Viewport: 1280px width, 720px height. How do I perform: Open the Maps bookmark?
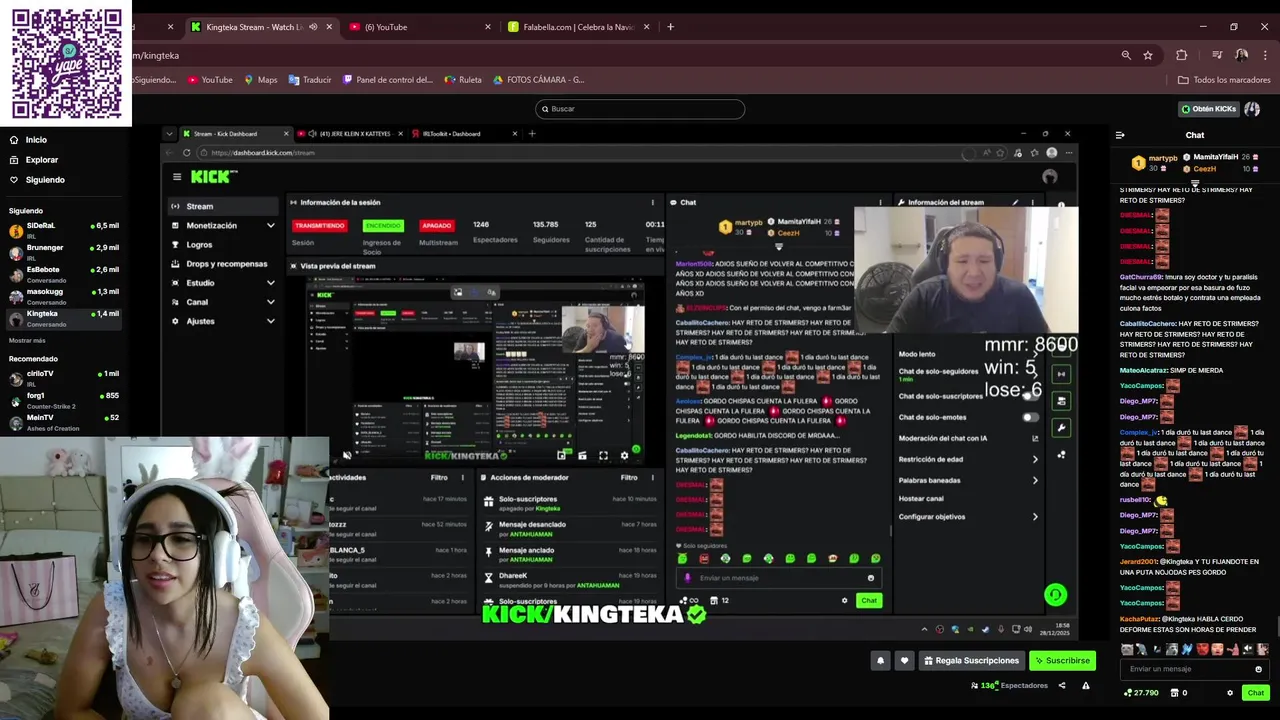coord(260,80)
